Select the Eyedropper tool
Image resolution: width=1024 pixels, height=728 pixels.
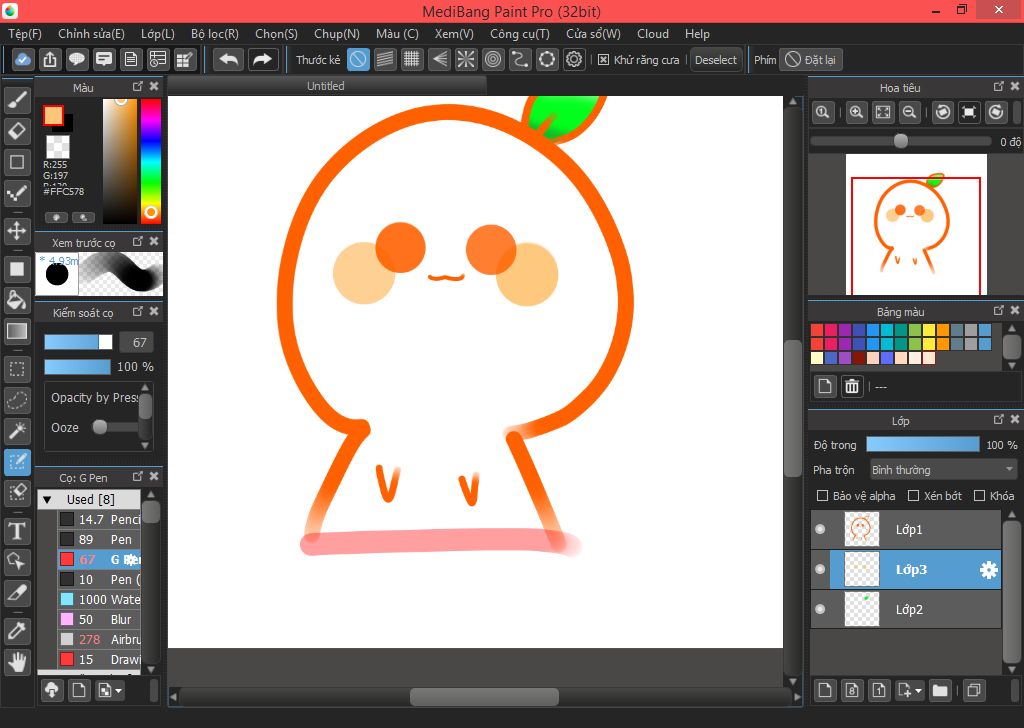(x=17, y=631)
